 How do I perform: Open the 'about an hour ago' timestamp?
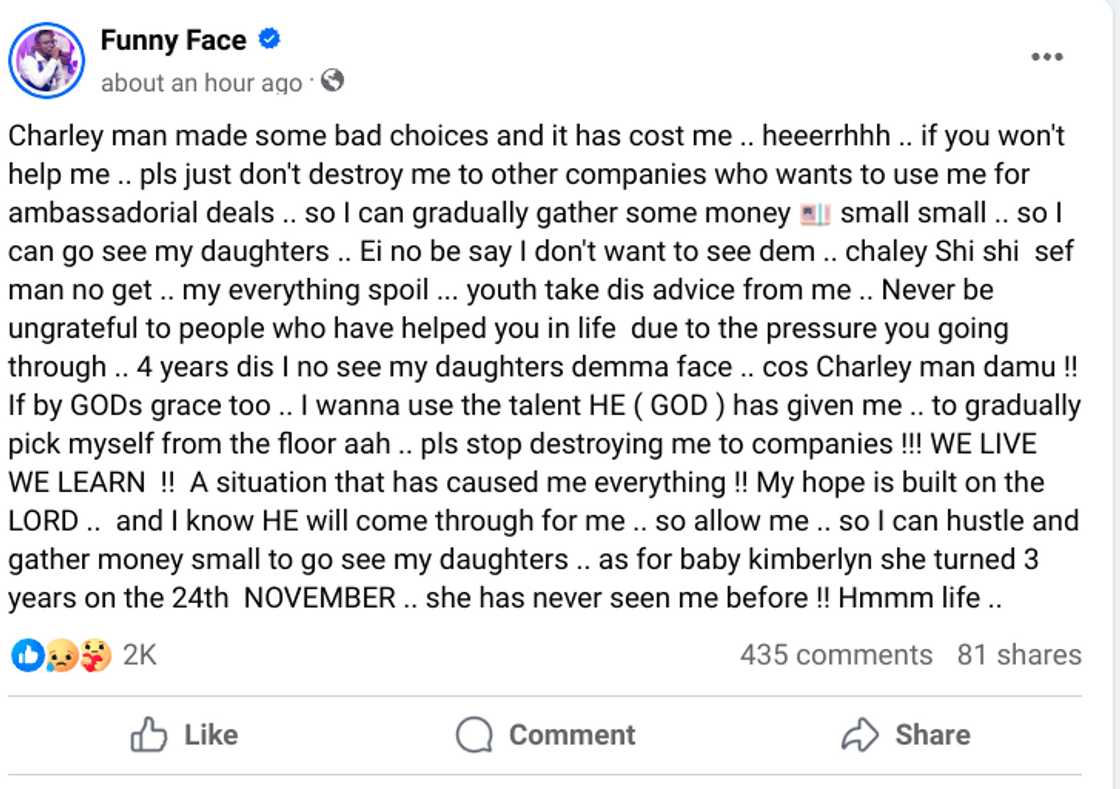pyautogui.click(x=201, y=83)
